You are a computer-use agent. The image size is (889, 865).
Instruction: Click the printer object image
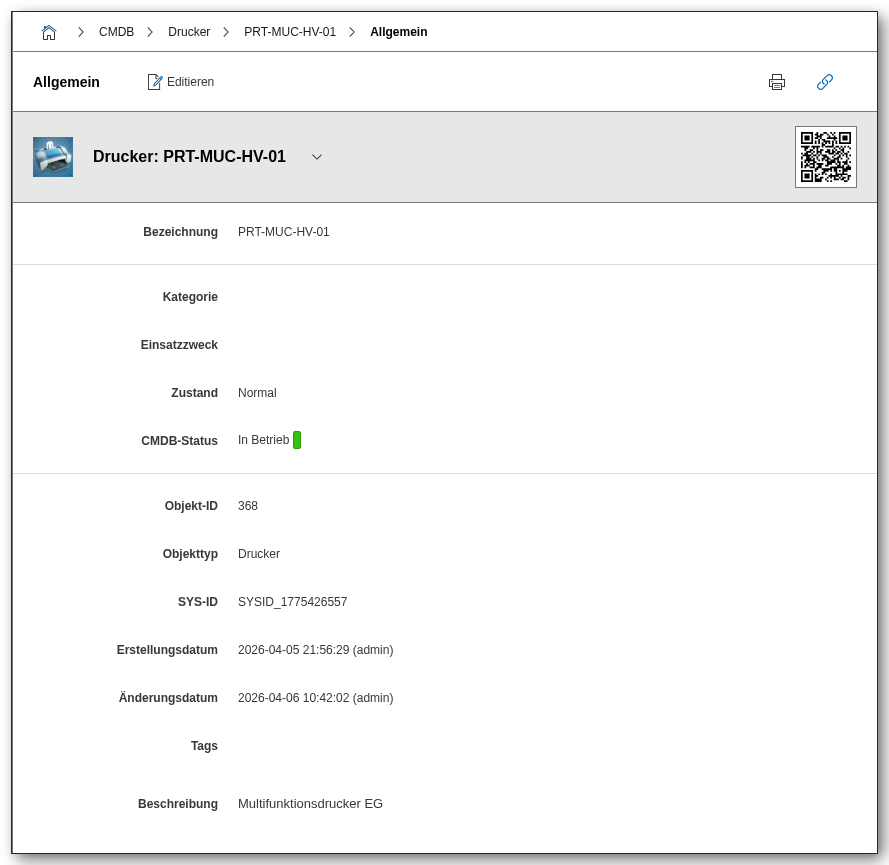[x=53, y=157]
